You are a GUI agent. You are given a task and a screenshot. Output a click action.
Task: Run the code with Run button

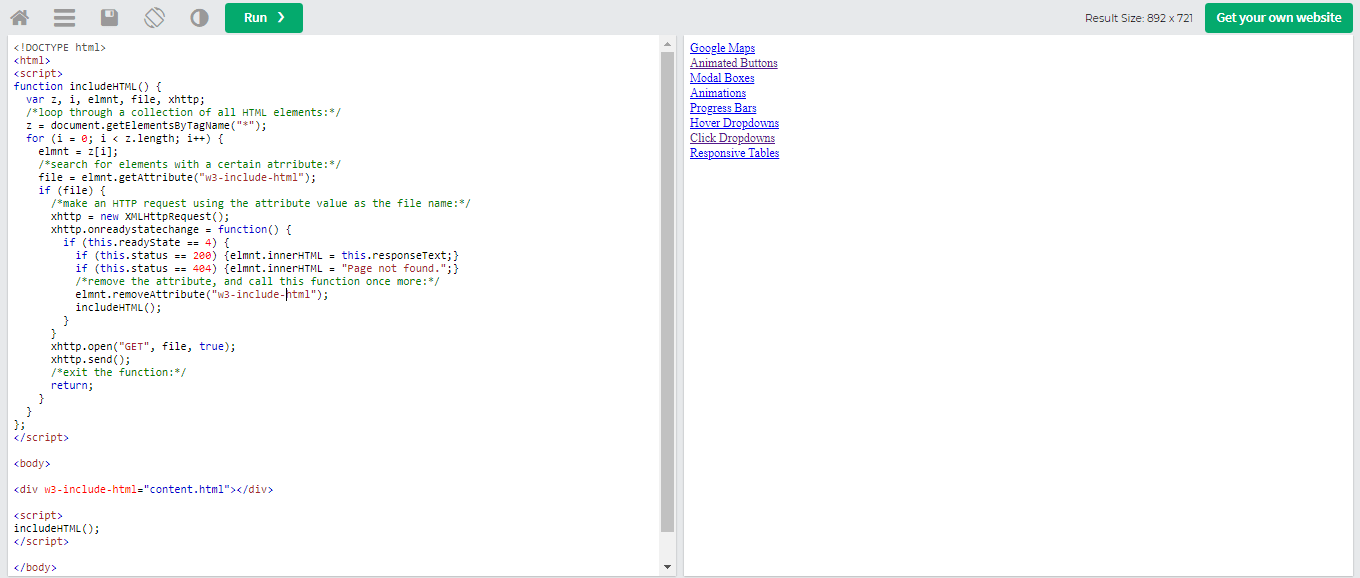[x=264, y=18]
